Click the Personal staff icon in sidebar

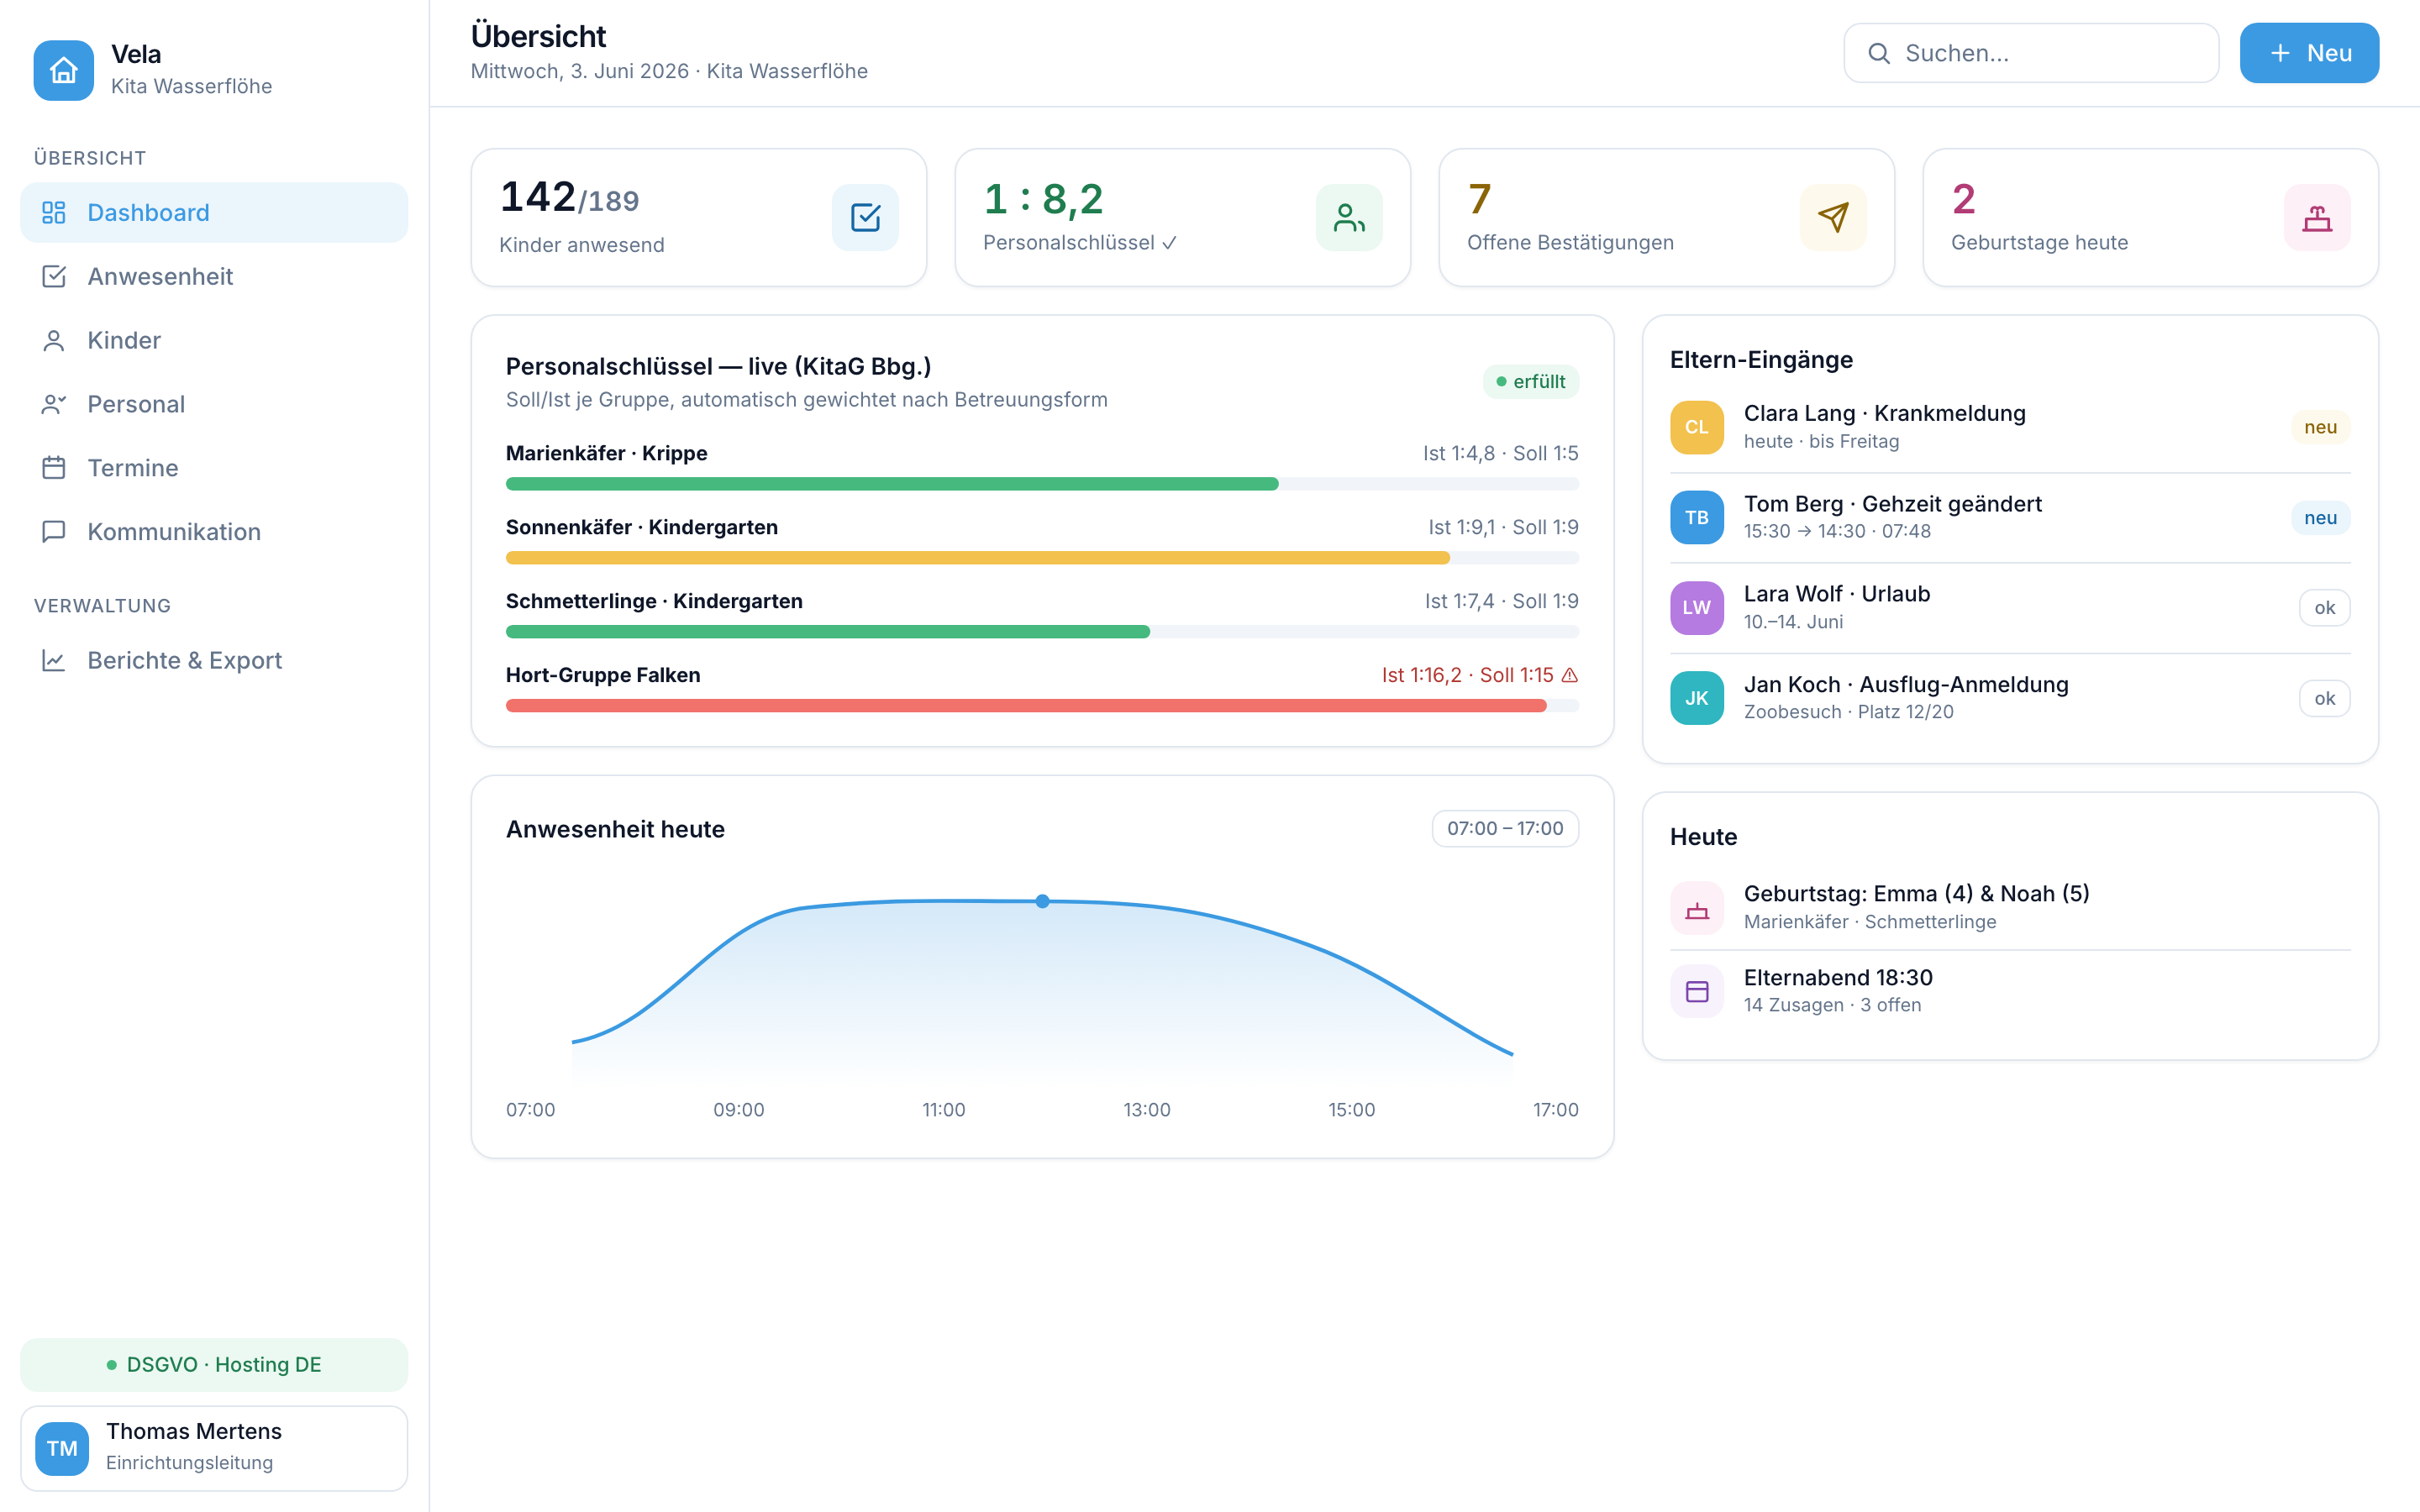point(54,404)
